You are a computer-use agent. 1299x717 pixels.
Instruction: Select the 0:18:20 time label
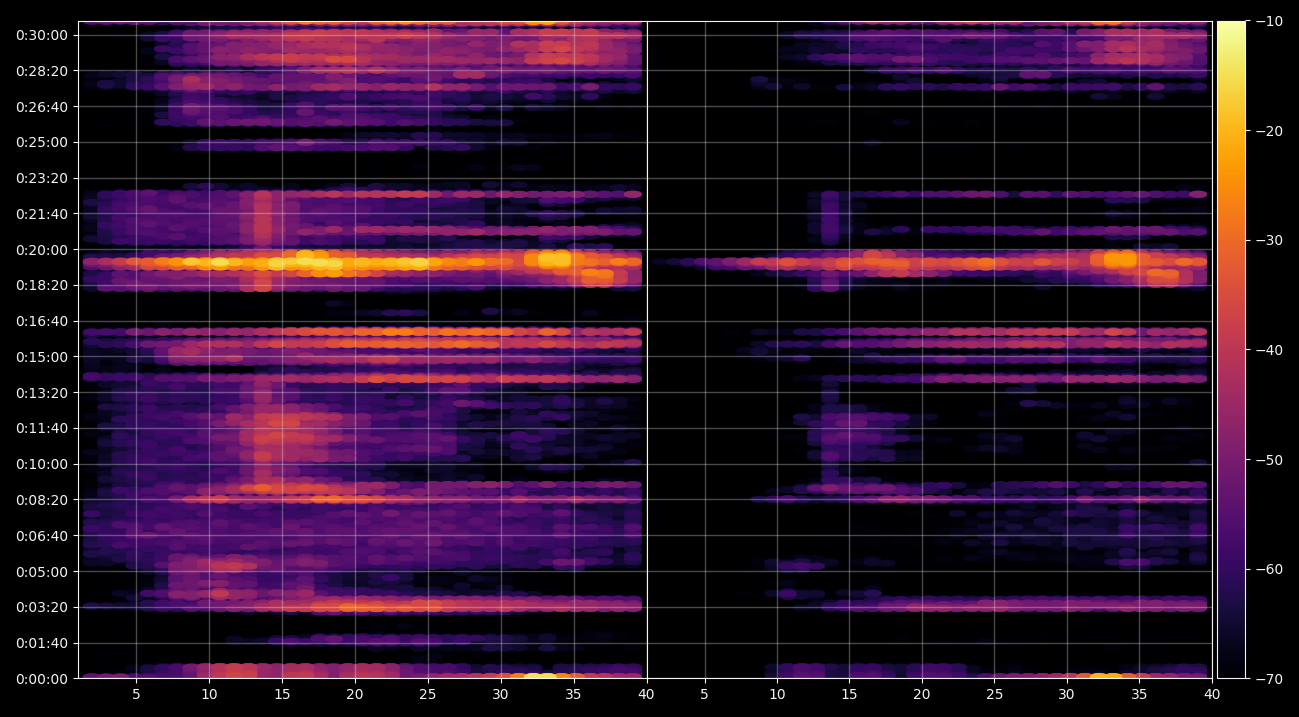click(x=41, y=285)
